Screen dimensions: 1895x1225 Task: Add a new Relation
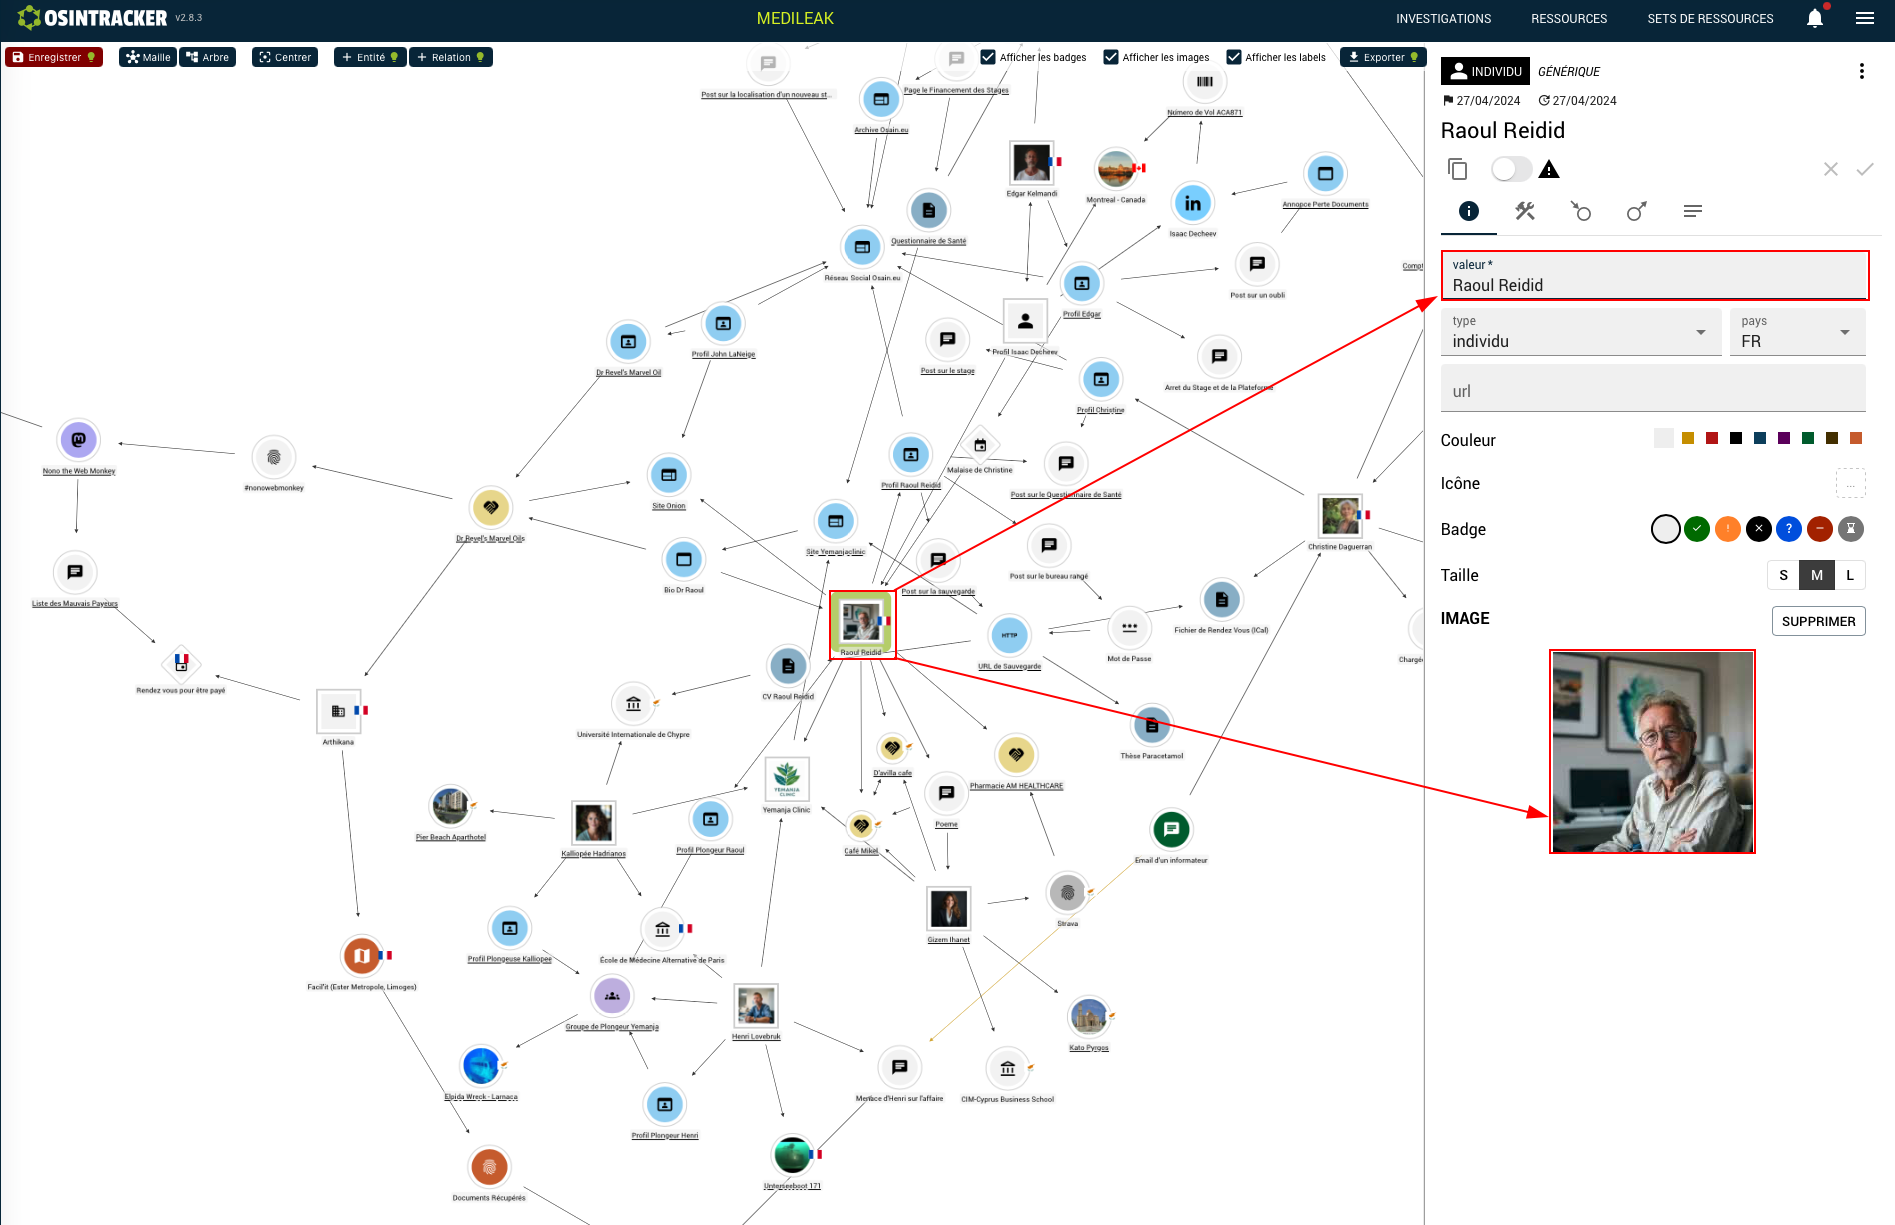[451, 57]
